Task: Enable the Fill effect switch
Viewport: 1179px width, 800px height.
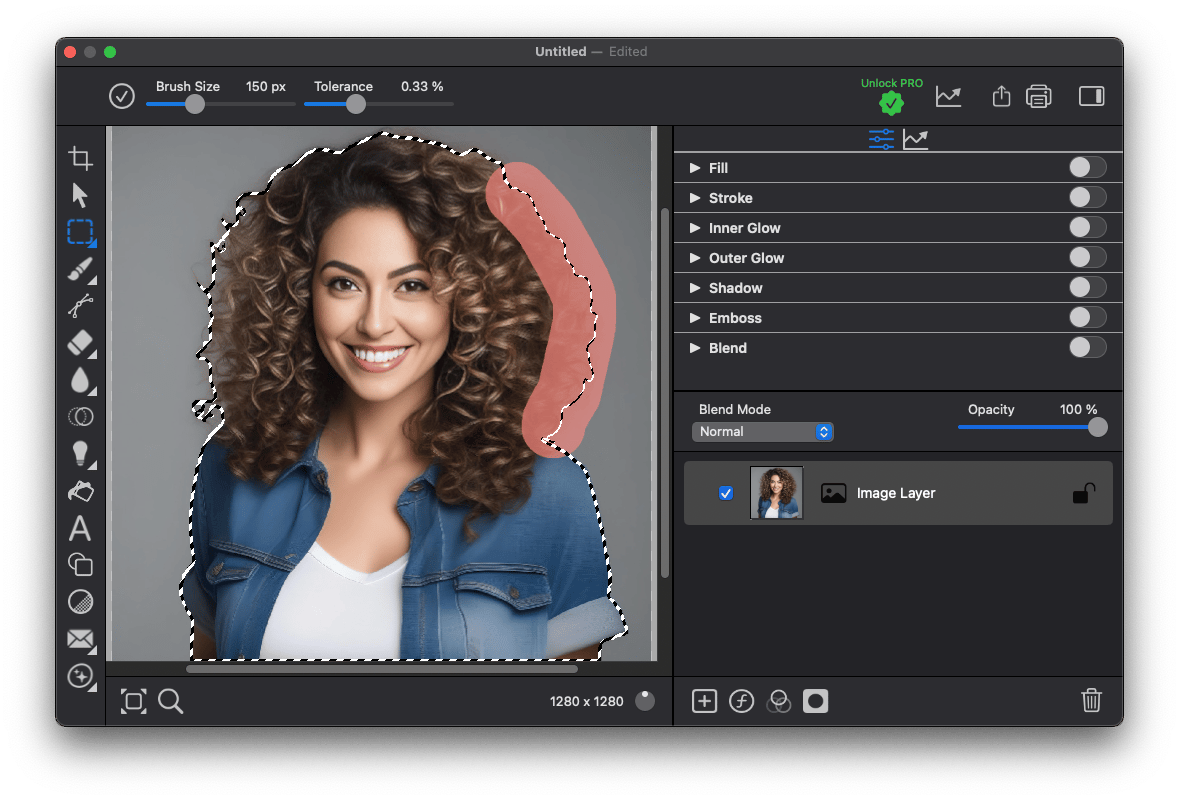Action: [x=1087, y=167]
